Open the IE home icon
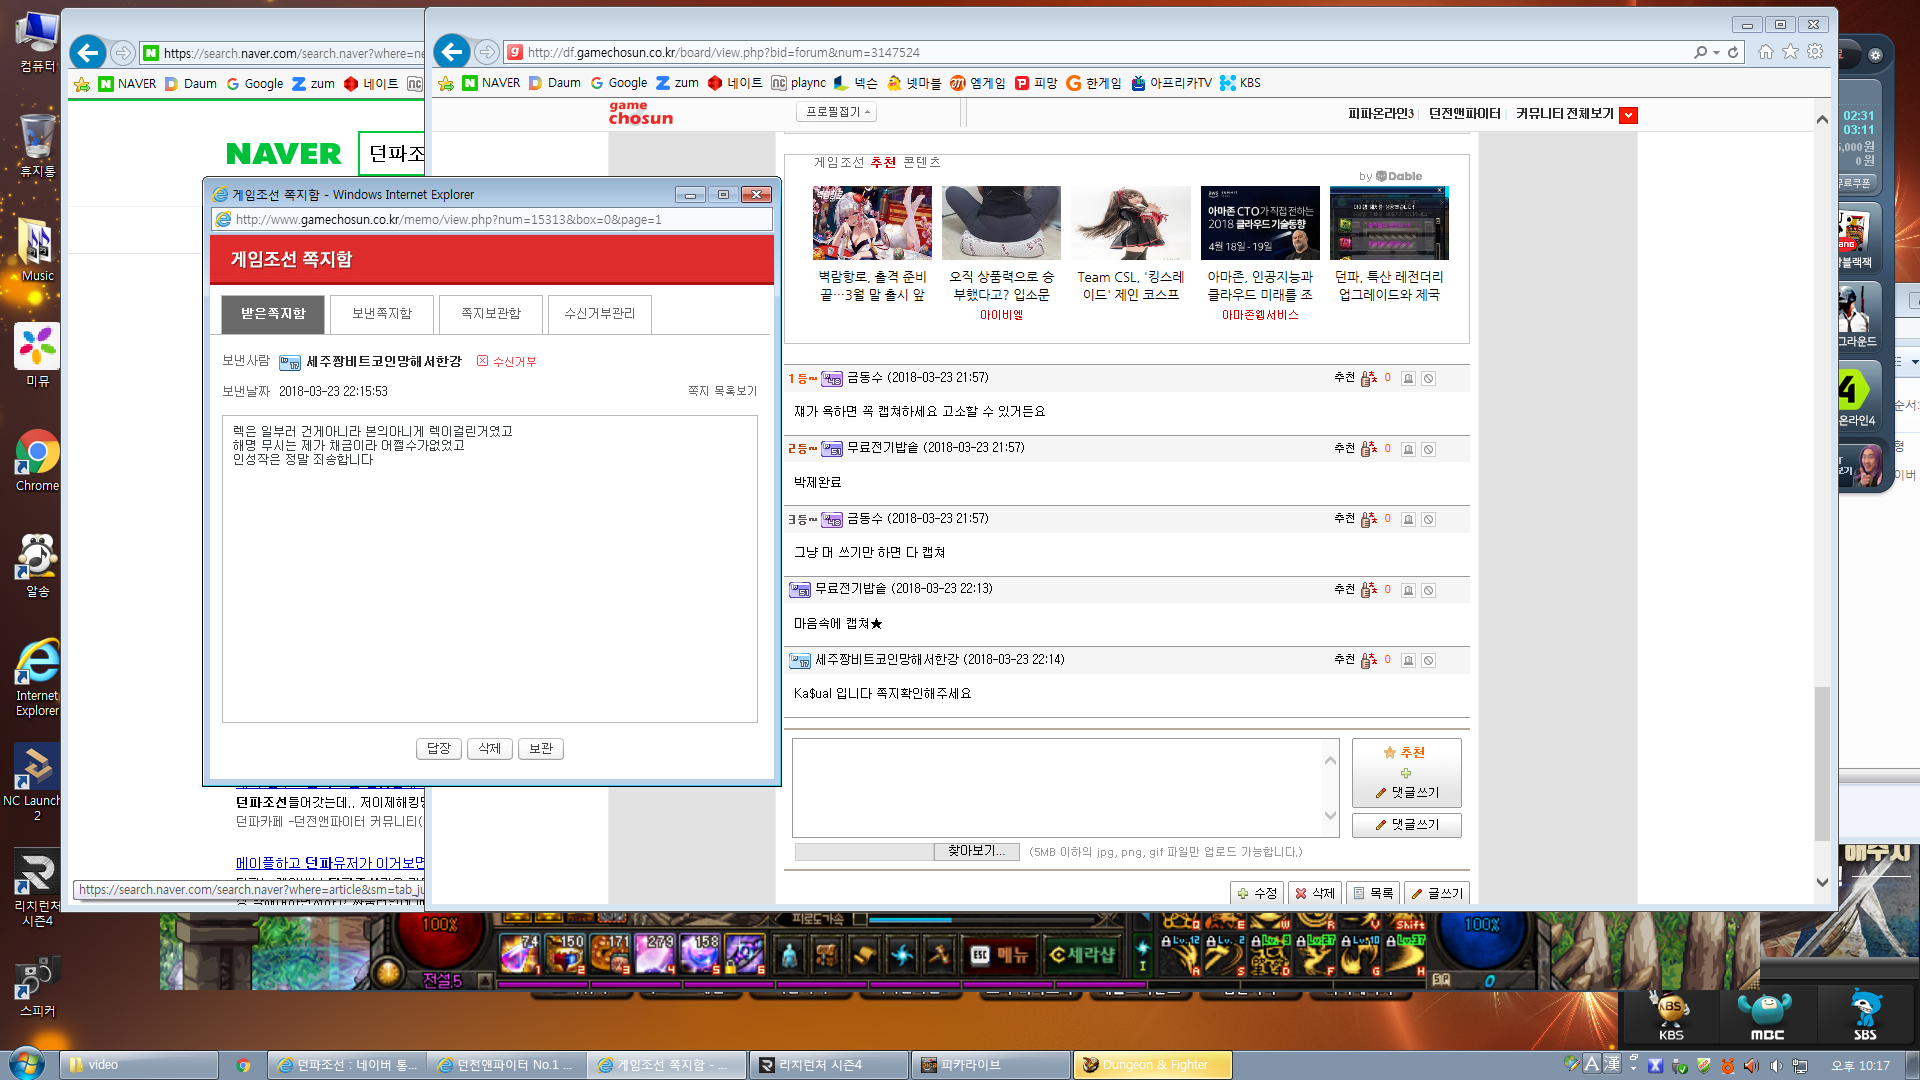1920x1080 pixels. 1766,52
